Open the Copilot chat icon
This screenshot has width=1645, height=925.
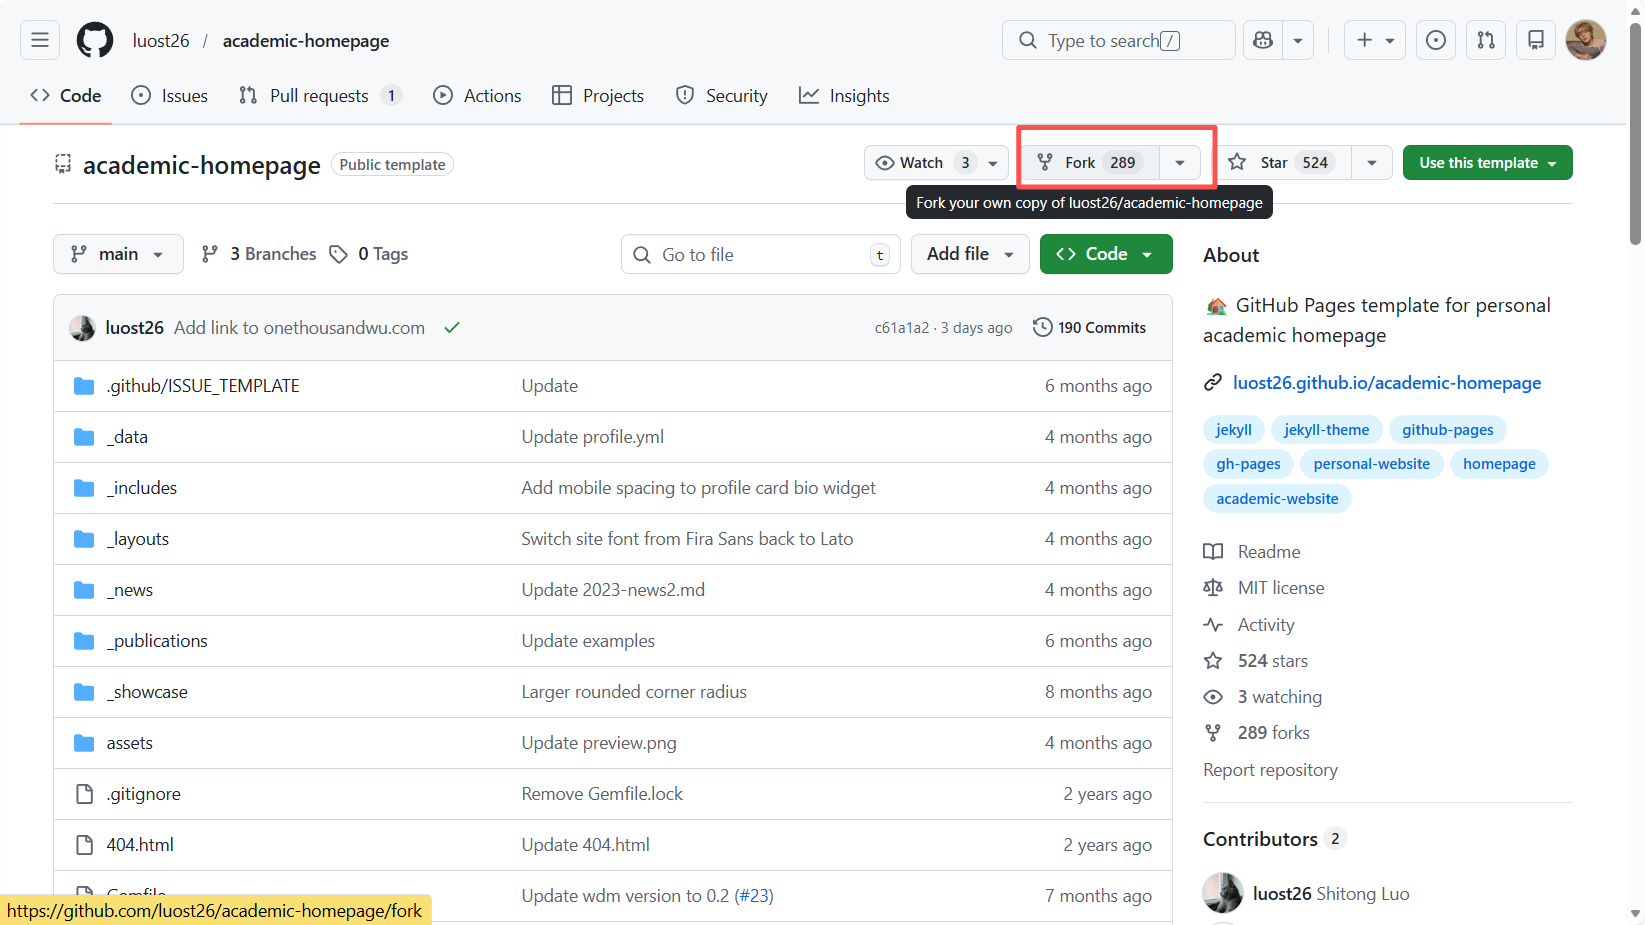click(x=1263, y=40)
